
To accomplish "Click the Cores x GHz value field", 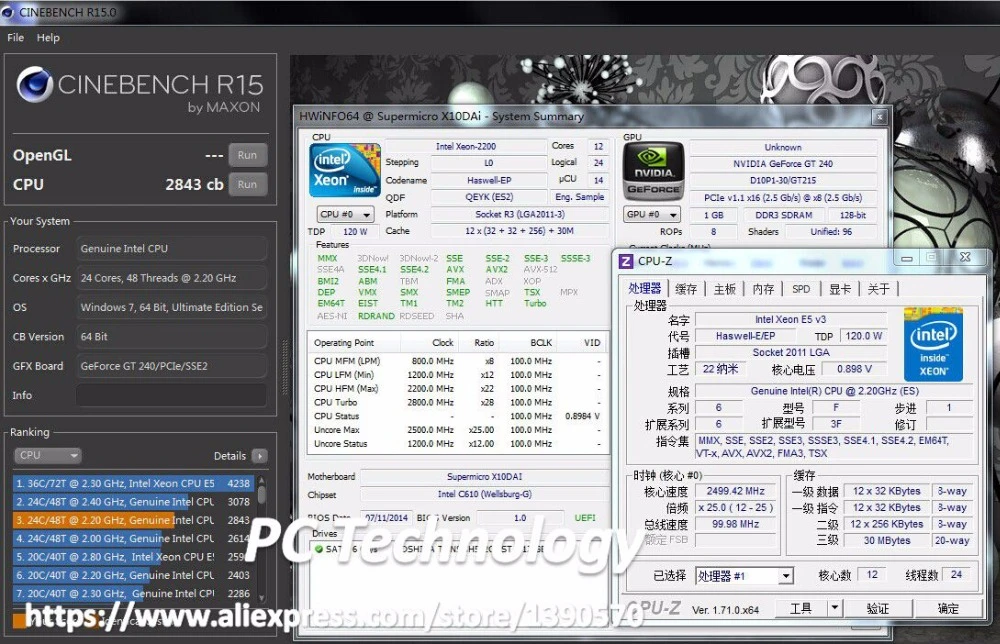I will pos(171,278).
